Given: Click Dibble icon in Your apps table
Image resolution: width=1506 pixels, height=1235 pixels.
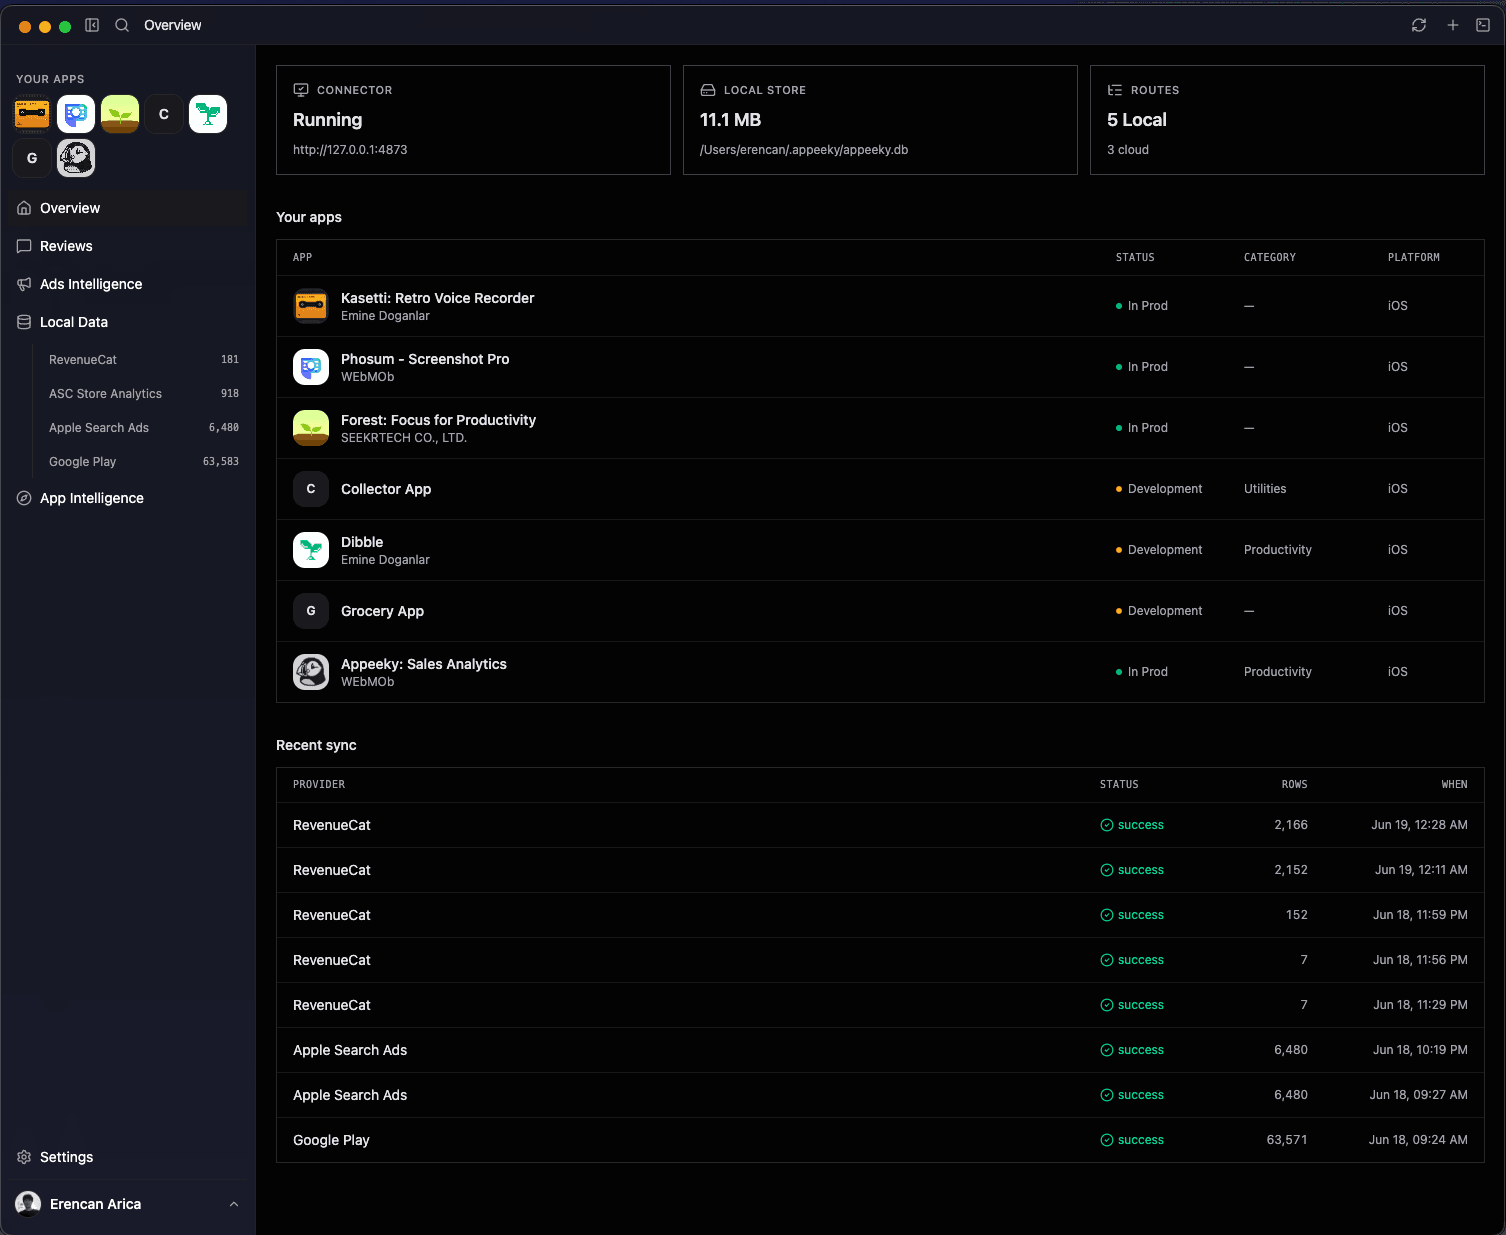Looking at the screenshot, I should [x=311, y=550].
